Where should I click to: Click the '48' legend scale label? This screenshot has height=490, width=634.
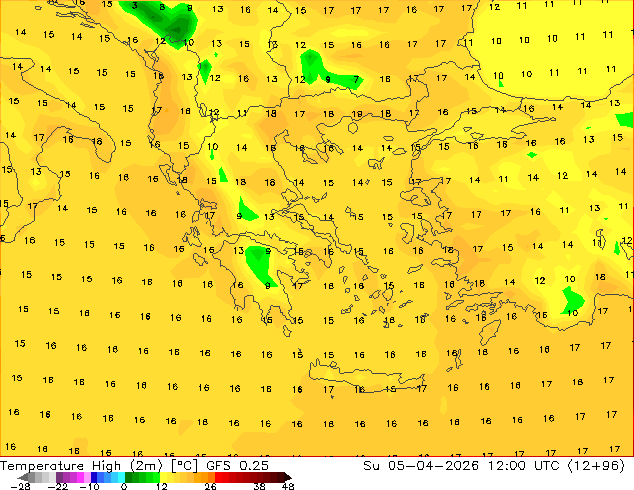(288, 486)
